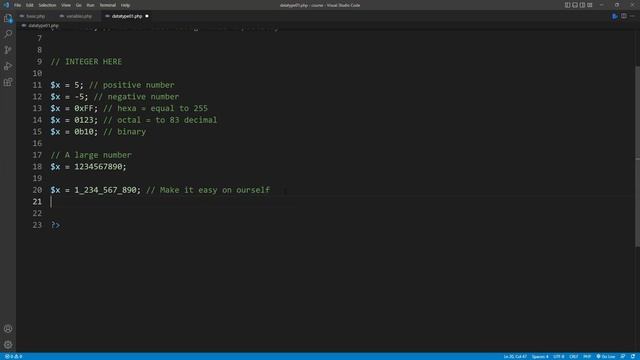640x360 pixels.
Task: Open the Accounts menu in activity bar
Action: coord(8,329)
